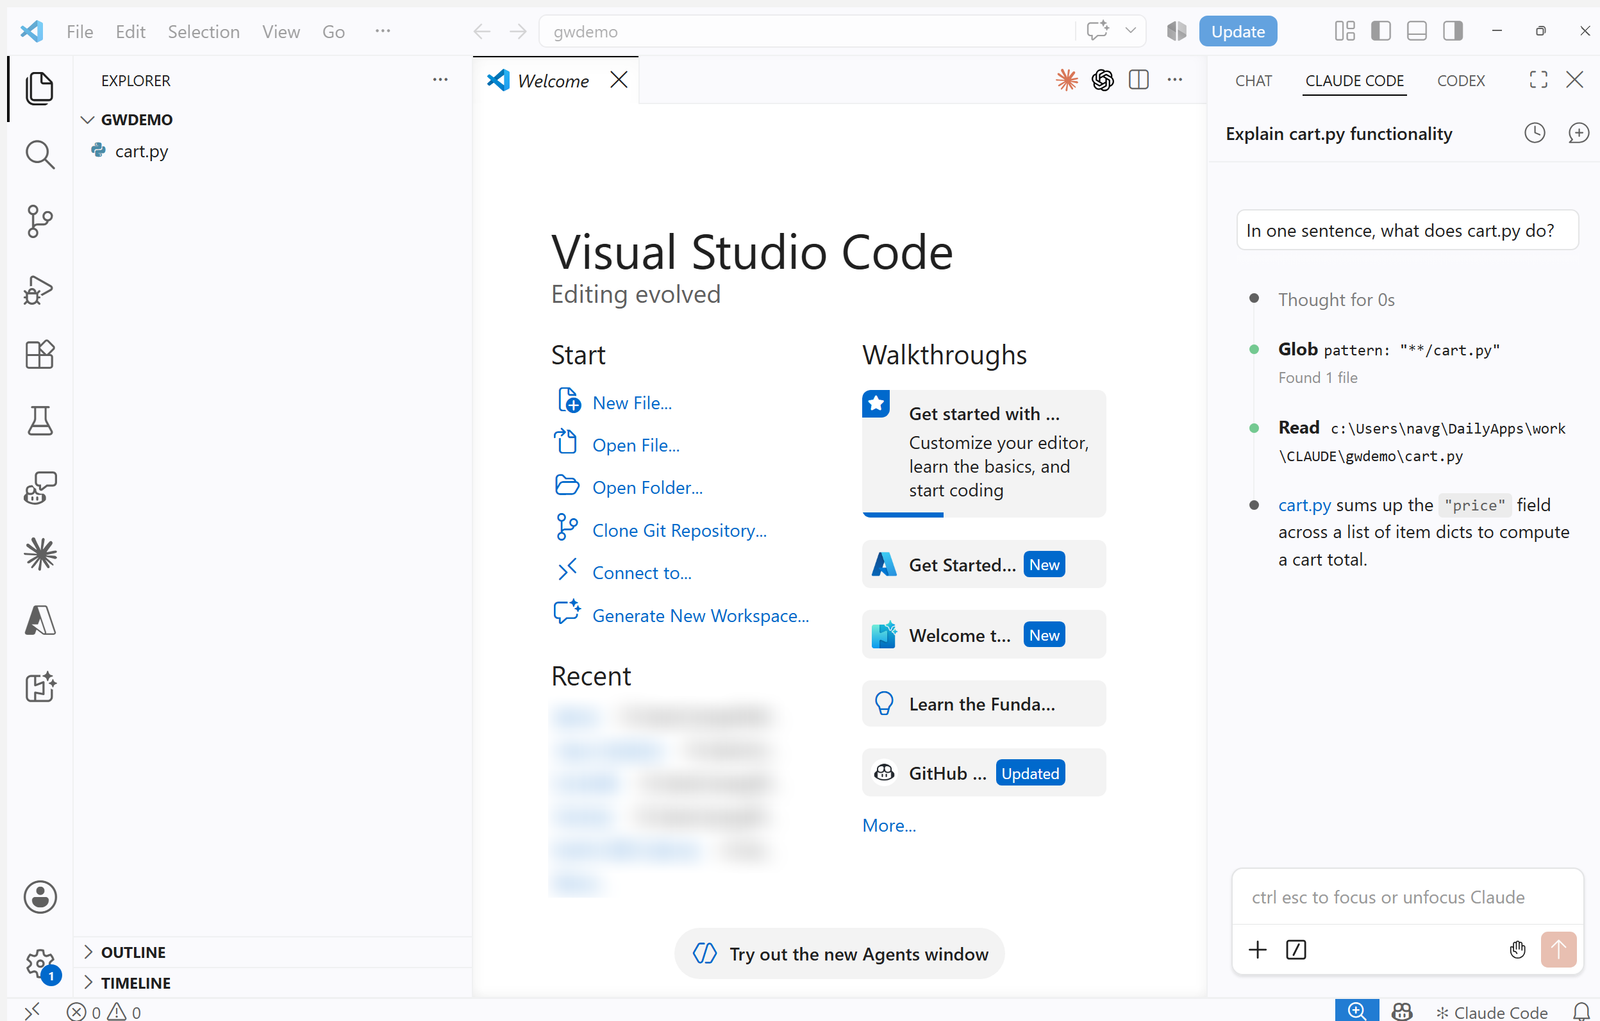
Task: Open the Search view in activity bar
Action: (x=40, y=155)
